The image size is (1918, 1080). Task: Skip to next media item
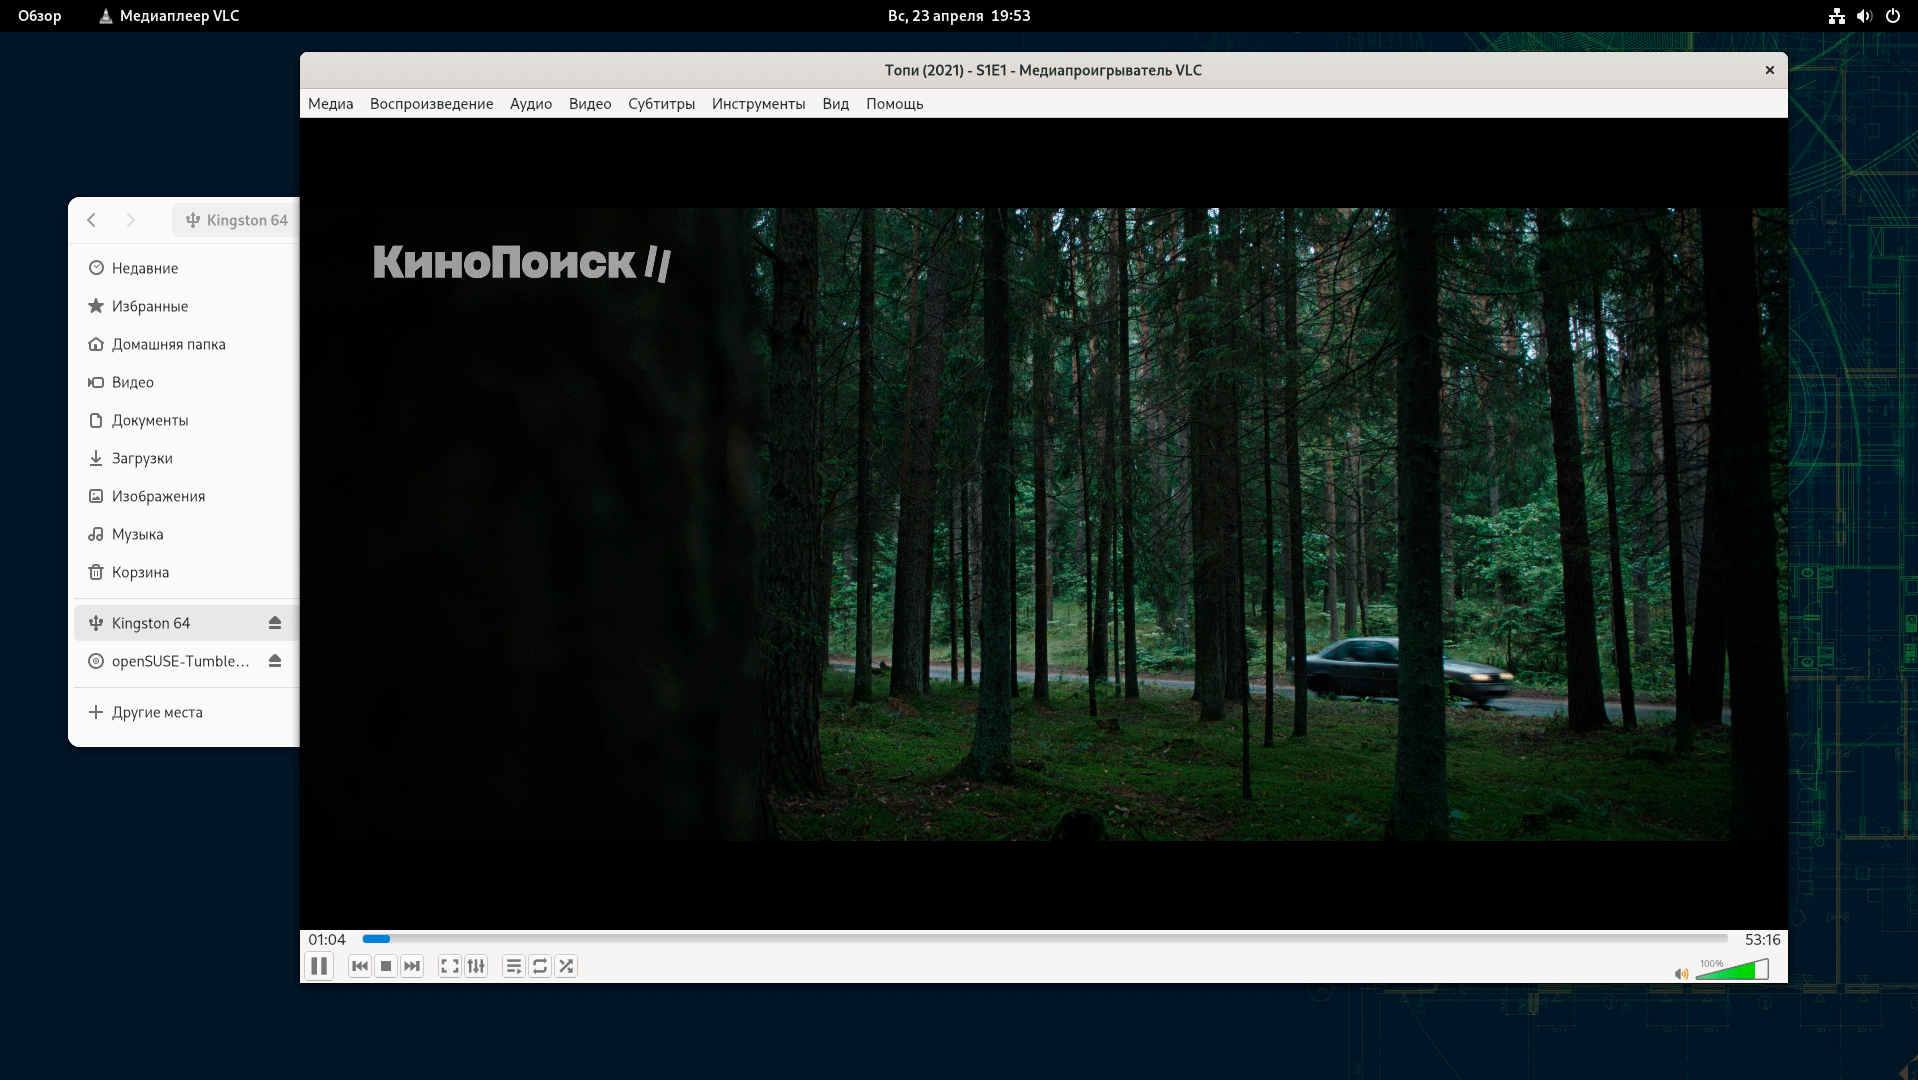(412, 966)
